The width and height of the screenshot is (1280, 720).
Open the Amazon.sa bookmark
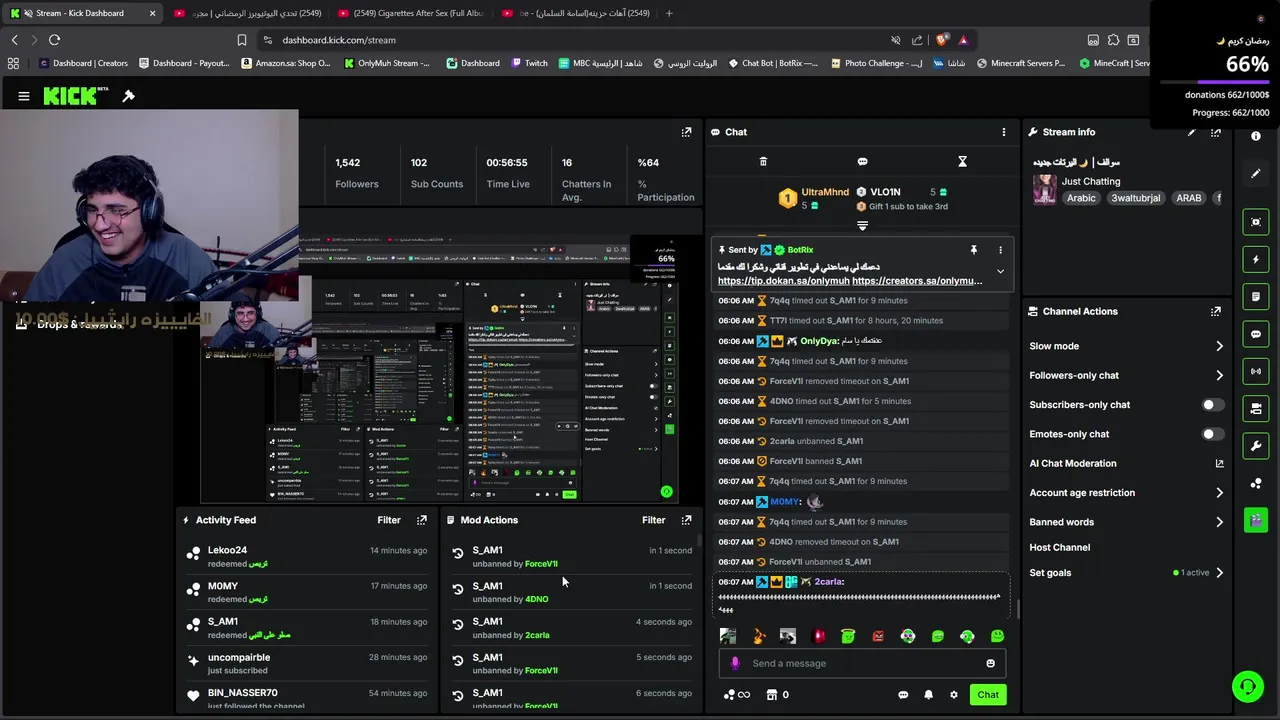pos(286,63)
